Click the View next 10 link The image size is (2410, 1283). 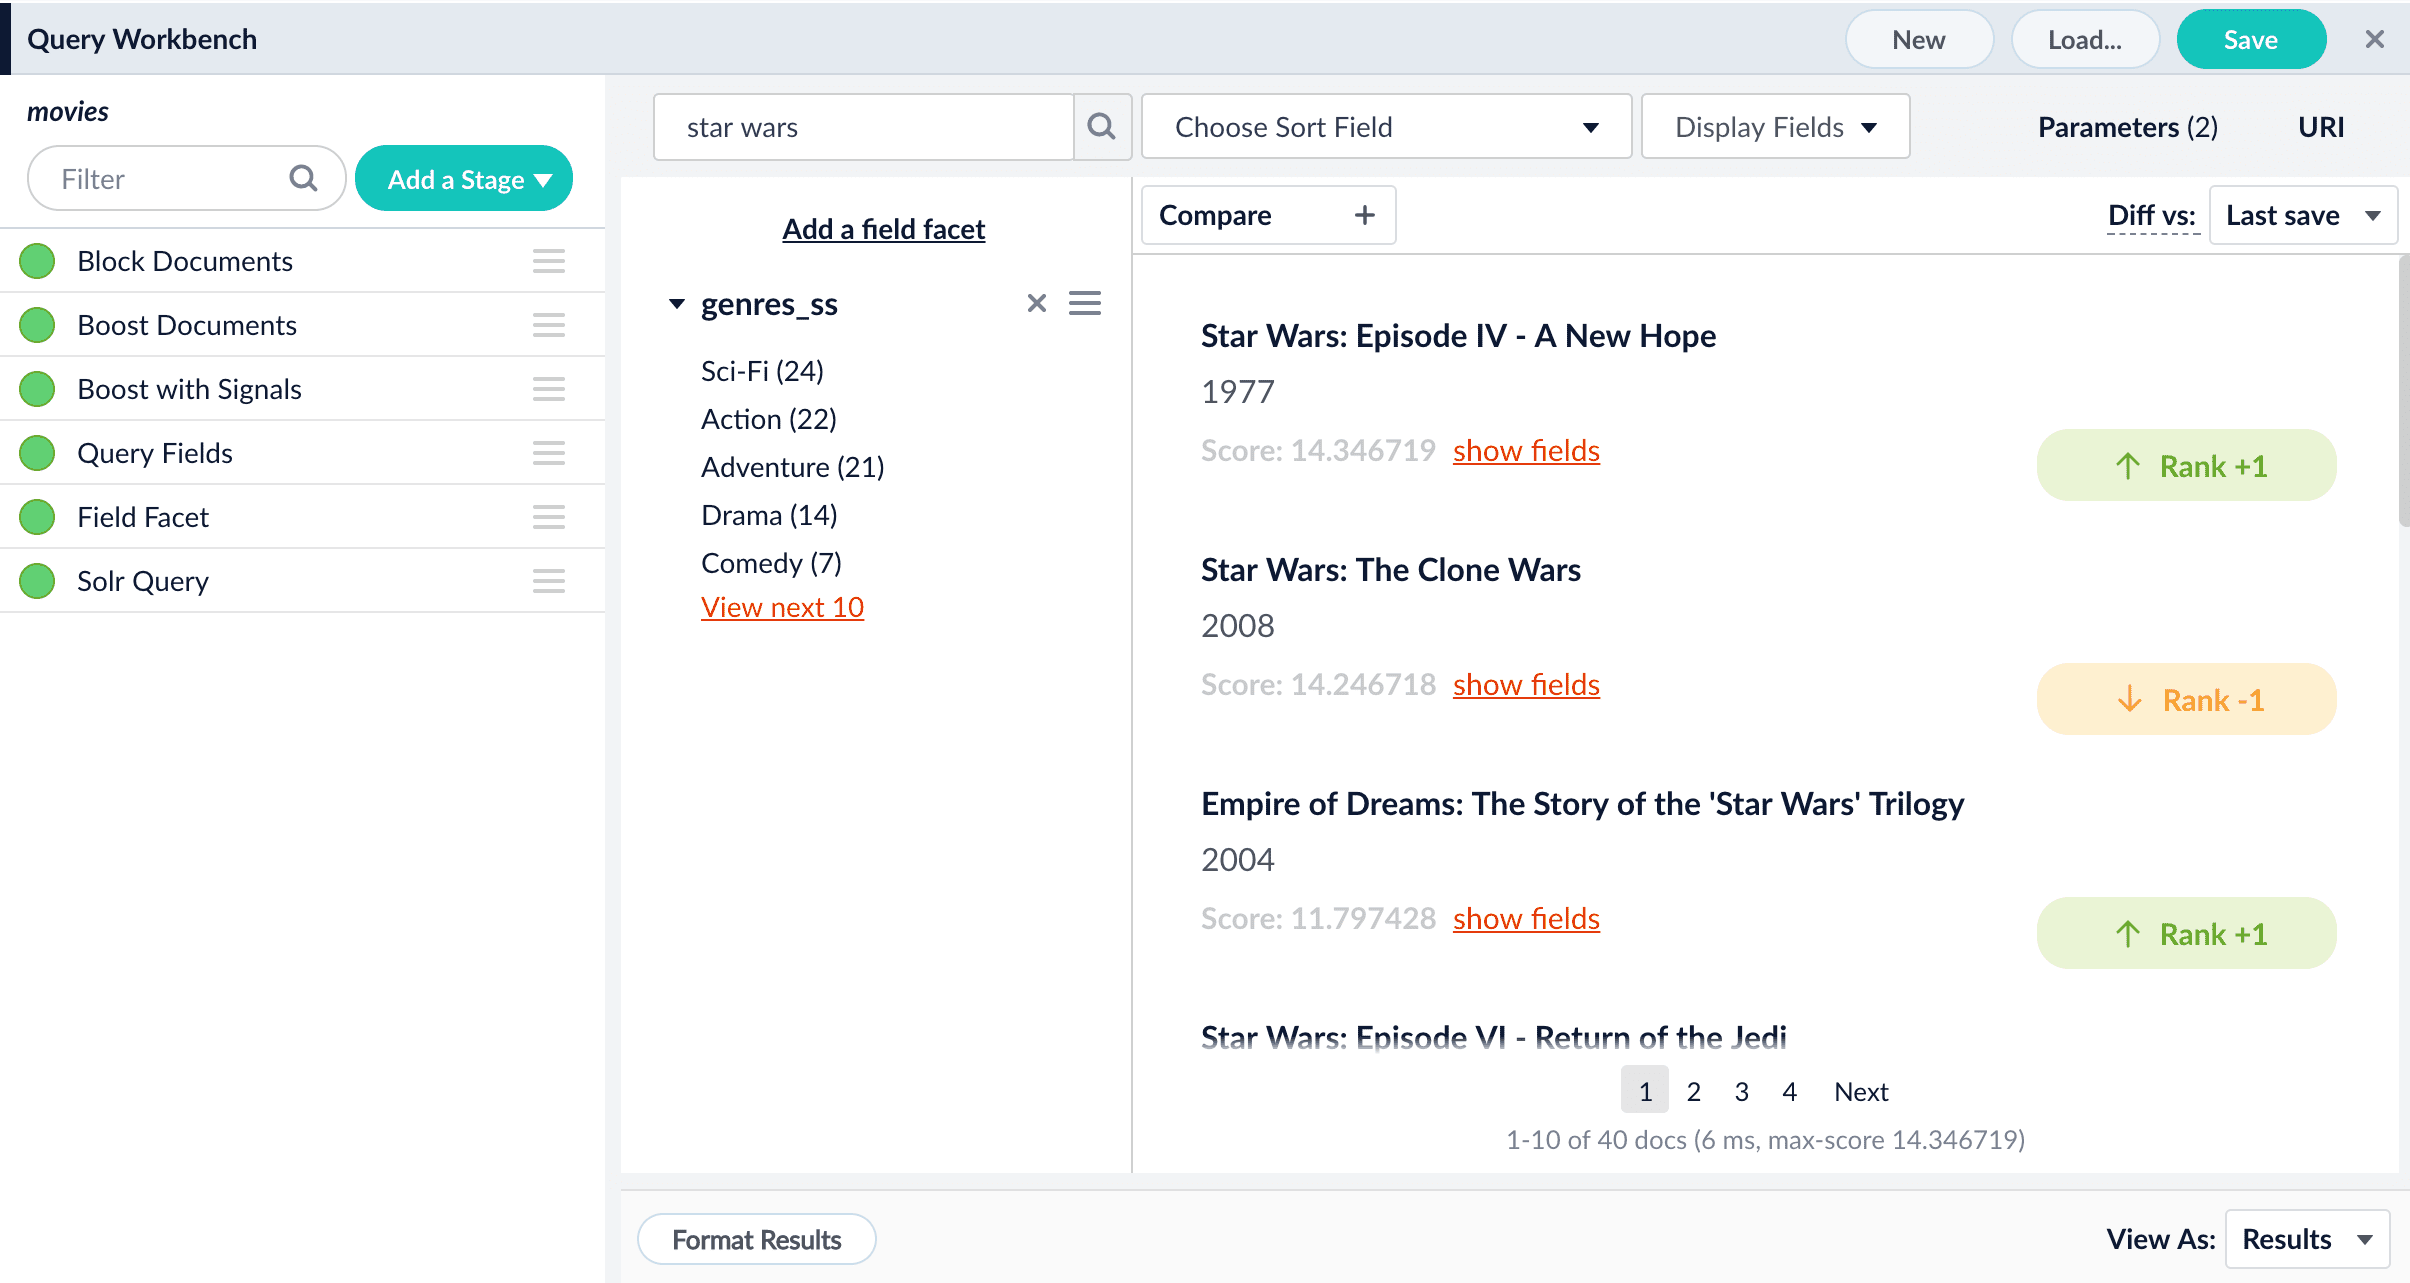pos(782,607)
